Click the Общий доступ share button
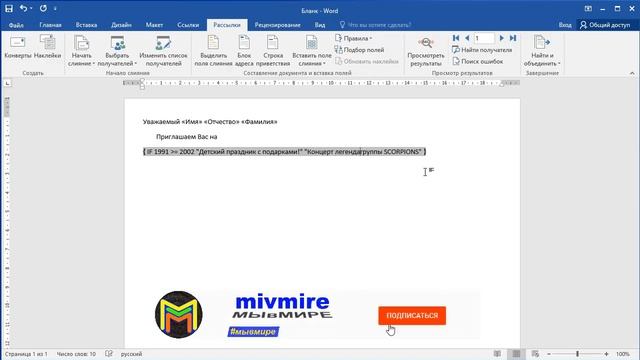The height and width of the screenshot is (360, 640). click(x=605, y=25)
